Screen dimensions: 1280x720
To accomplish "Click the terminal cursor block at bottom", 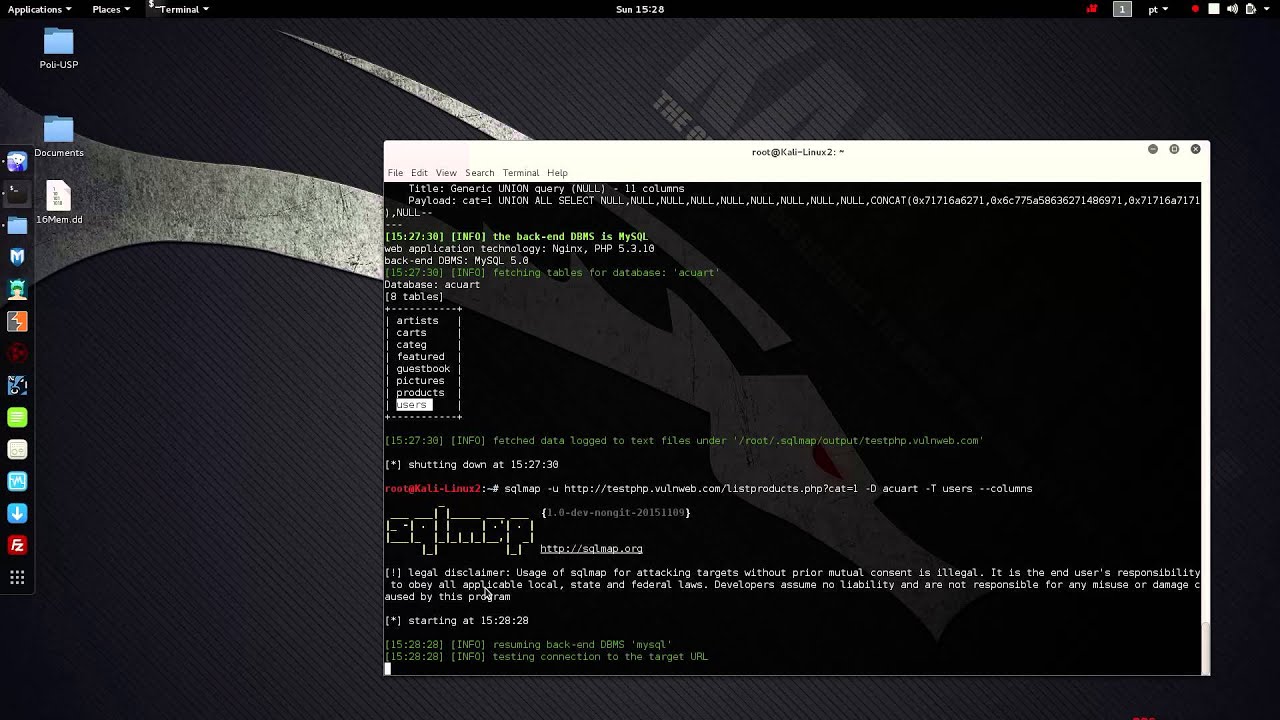I will point(388,669).
